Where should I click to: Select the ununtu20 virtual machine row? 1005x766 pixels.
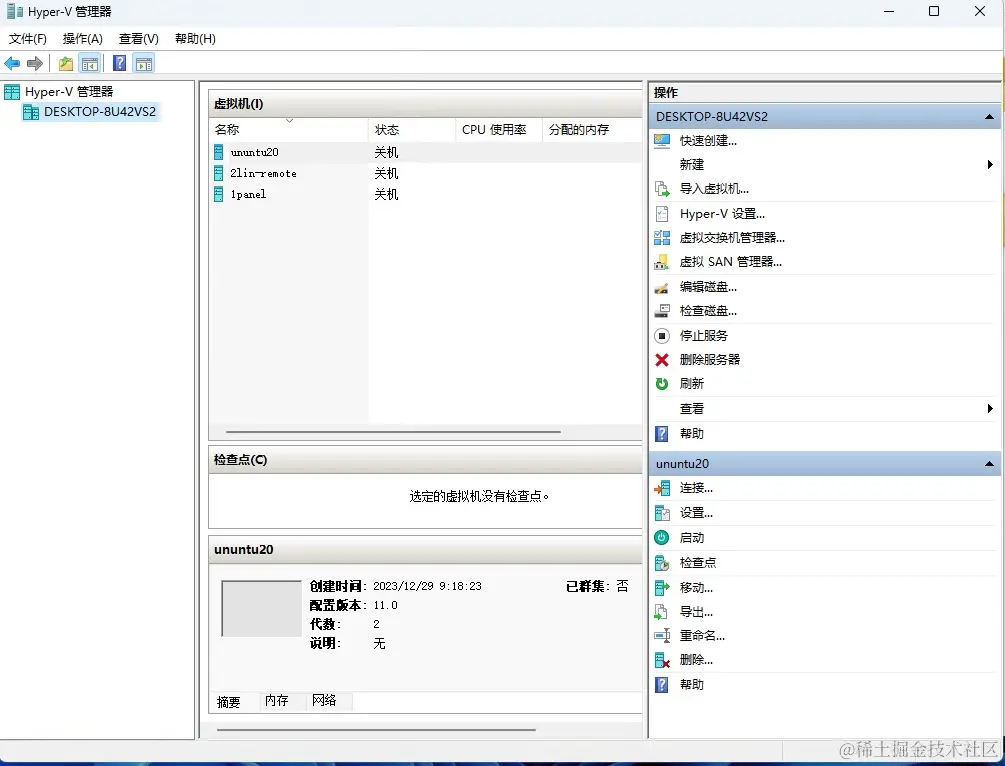tap(426, 153)
